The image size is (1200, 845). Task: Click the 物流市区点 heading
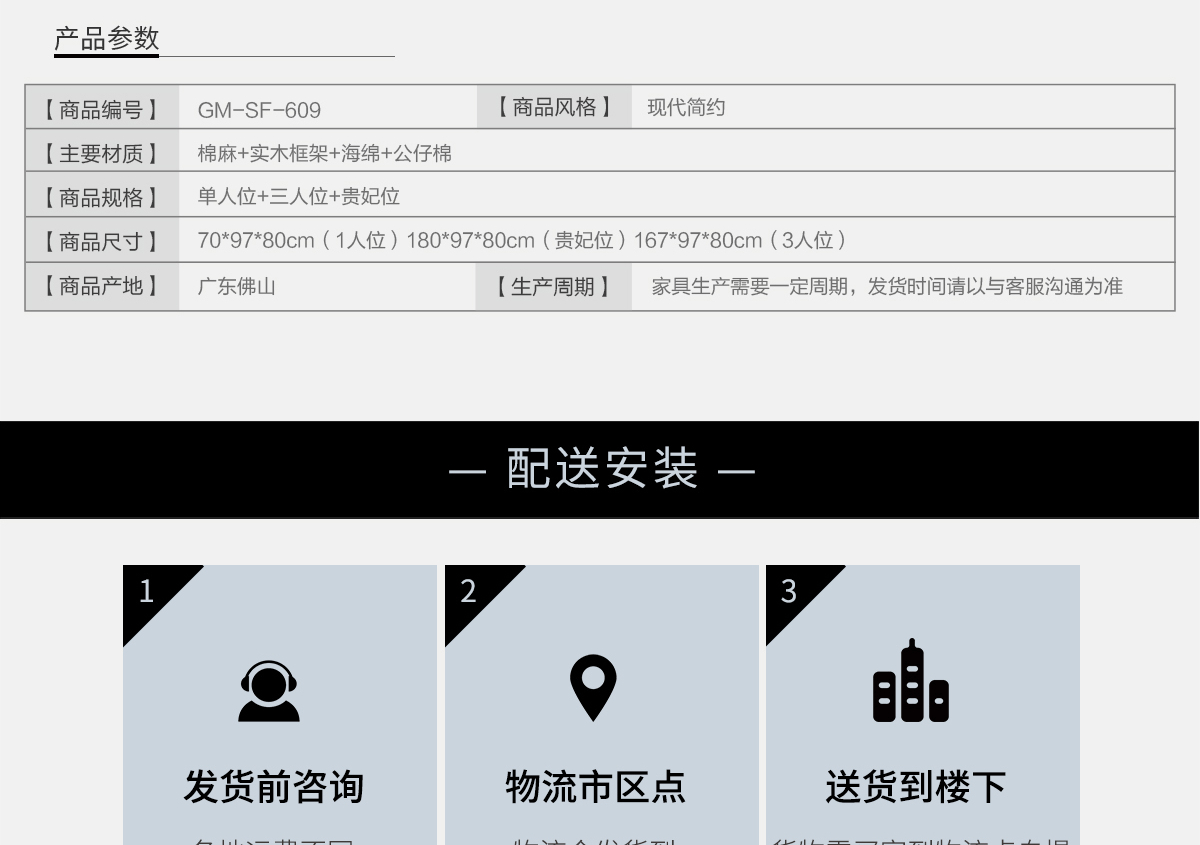tap(595, 786)
